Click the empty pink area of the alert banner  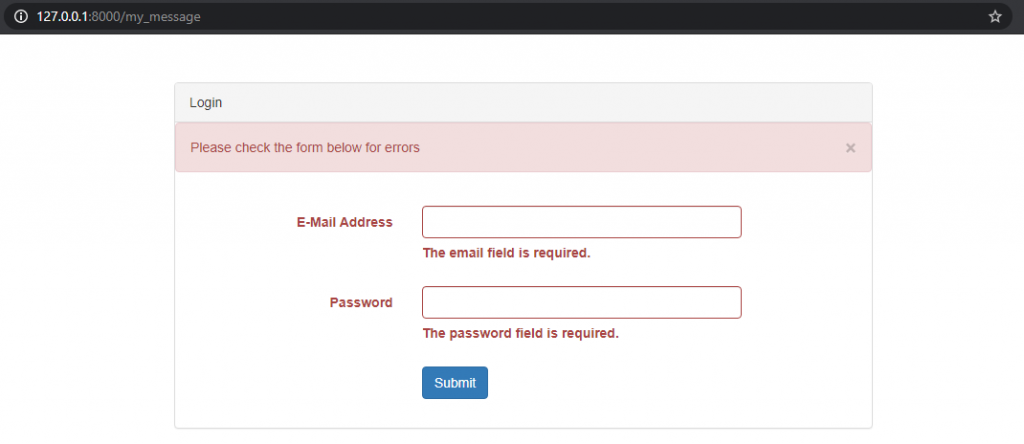tap(630, 148)
